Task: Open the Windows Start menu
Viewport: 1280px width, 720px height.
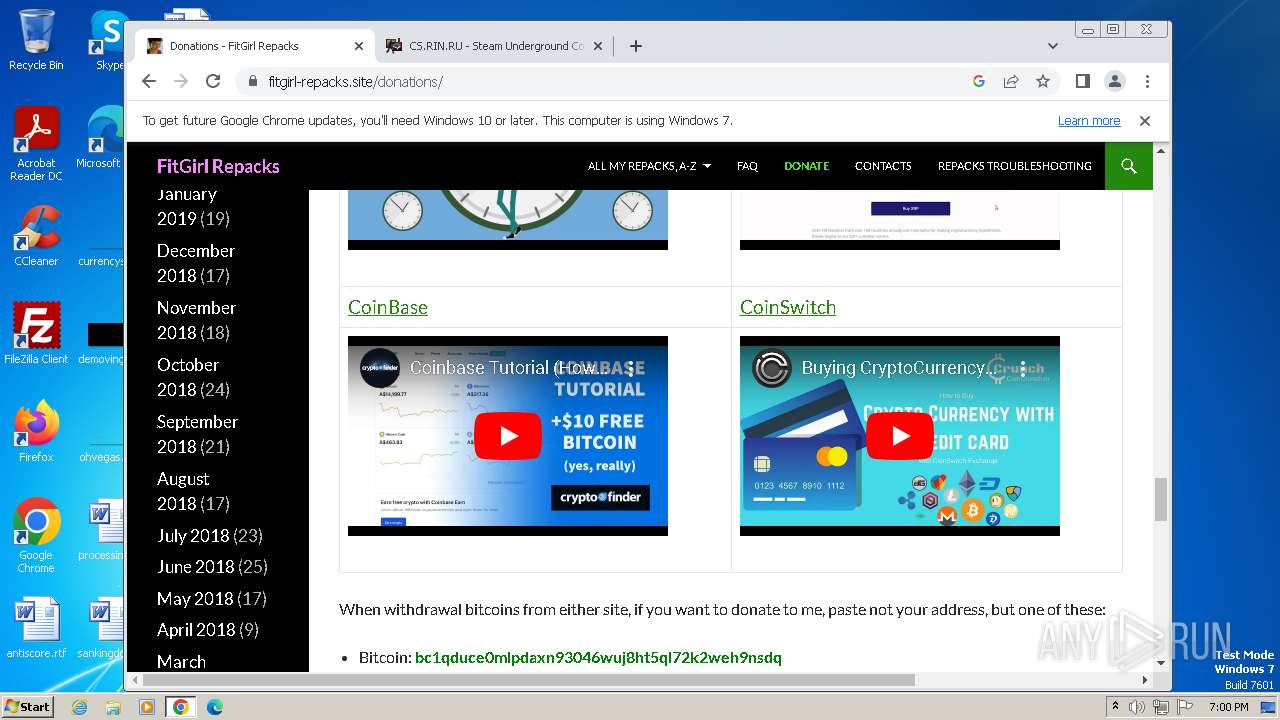Action: [x=28, y=707]
